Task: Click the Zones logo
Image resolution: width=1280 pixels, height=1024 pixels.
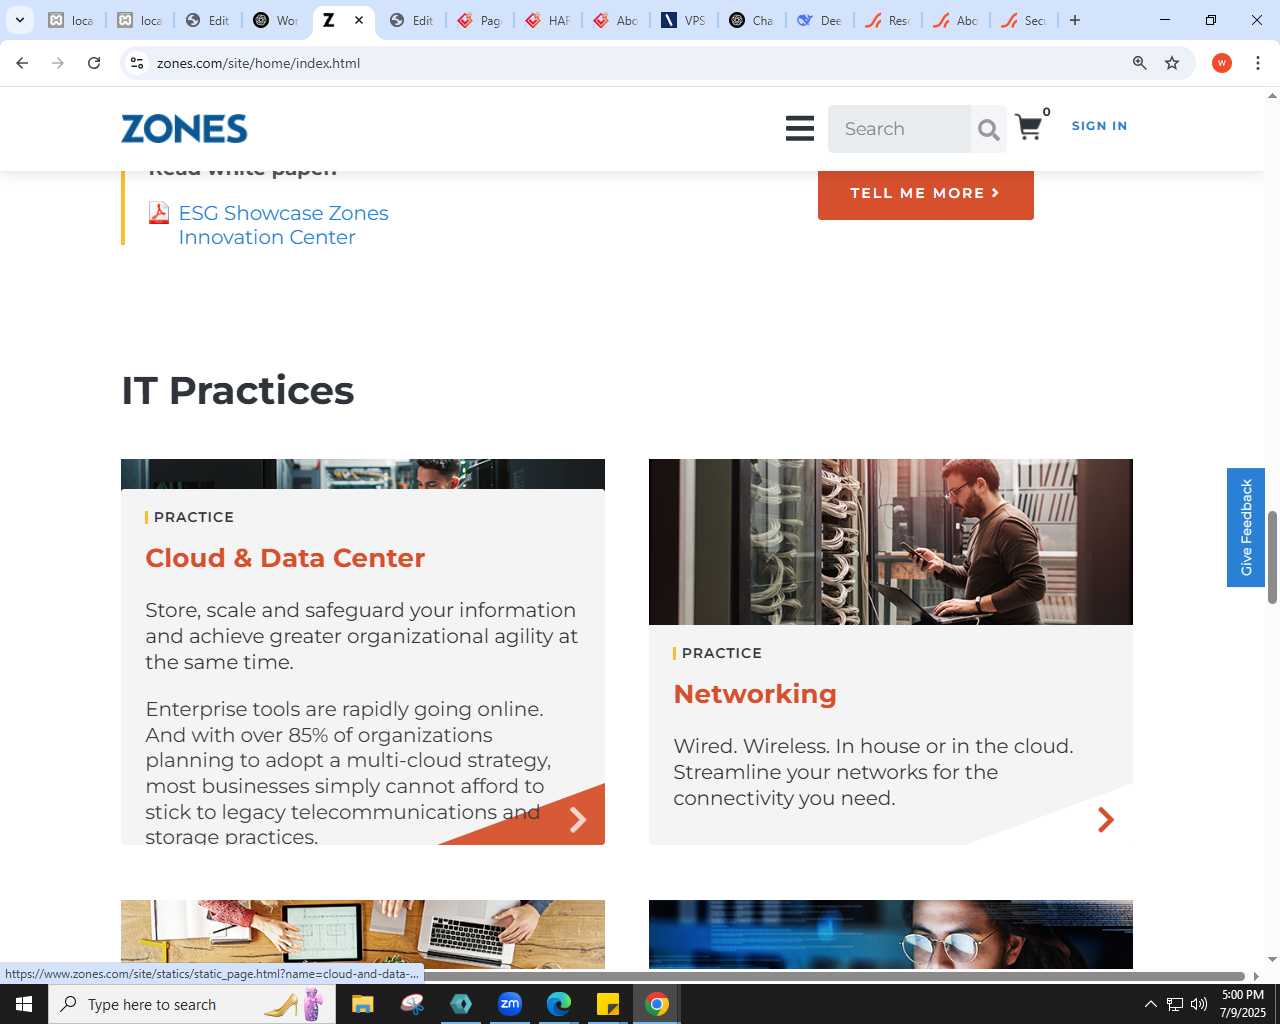Action: 184,129
